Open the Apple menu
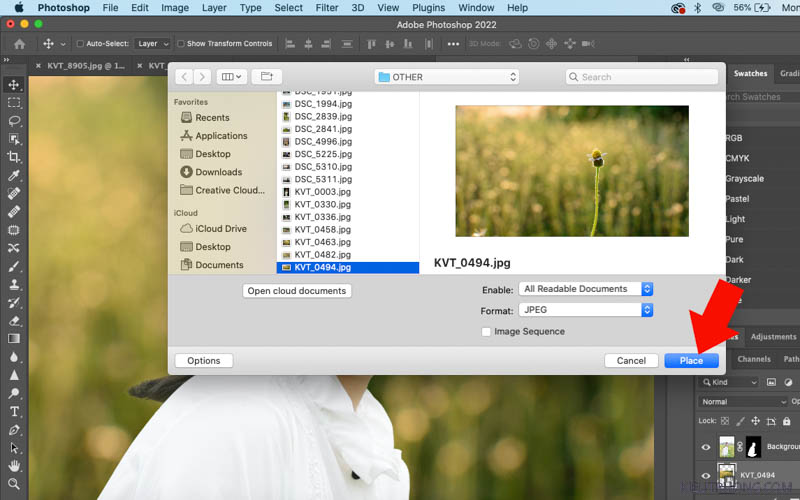 tap(19, 8)
